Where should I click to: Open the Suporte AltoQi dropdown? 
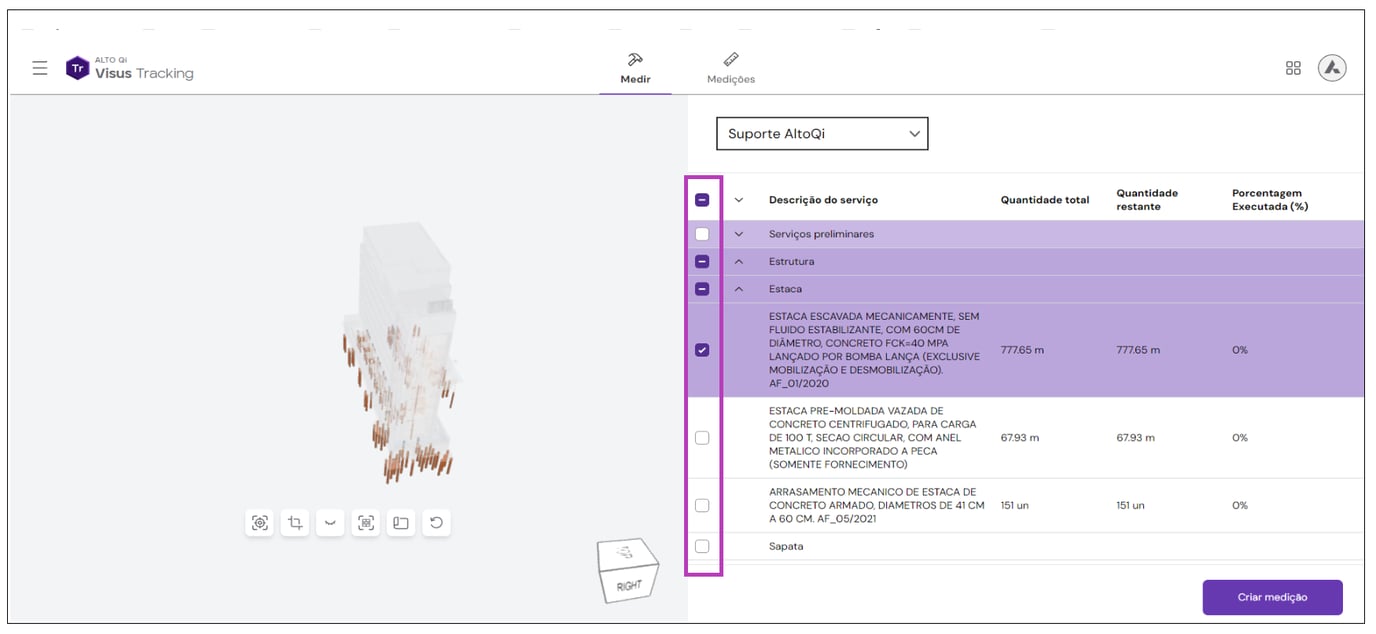click(822, 134)
